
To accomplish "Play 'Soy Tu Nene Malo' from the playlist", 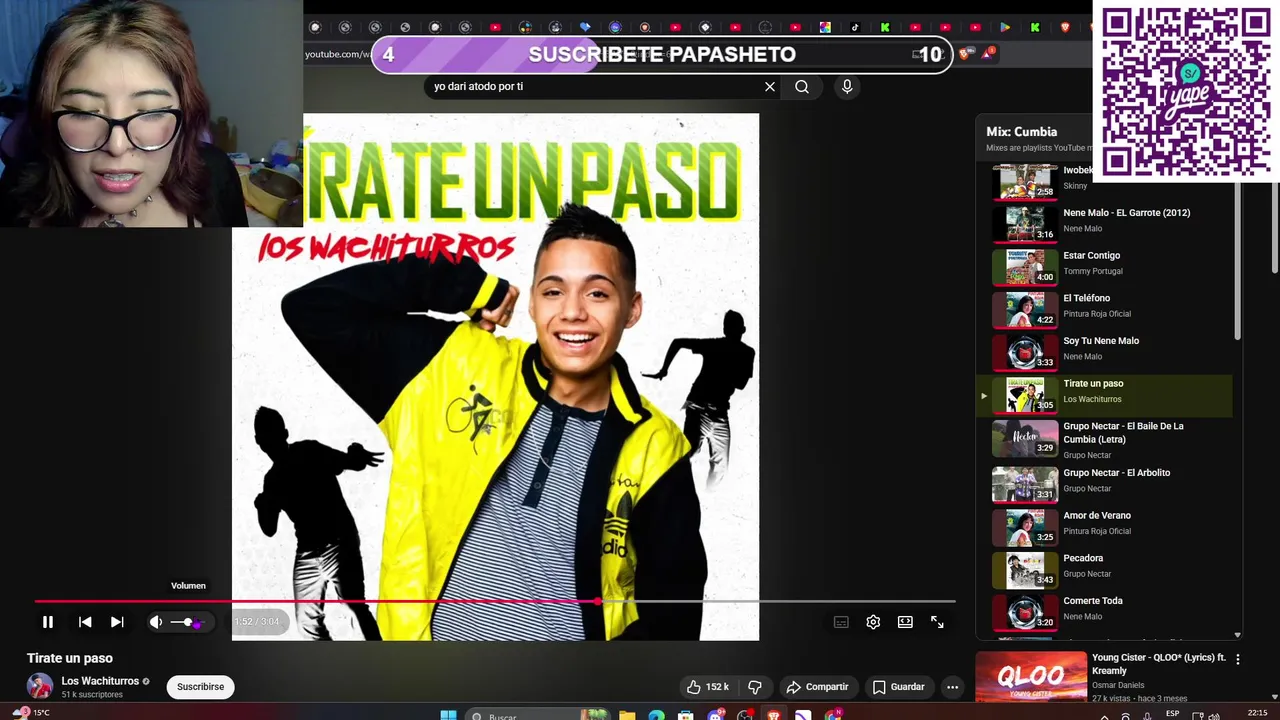I will pyautogui.click(x=1104, y=351).
